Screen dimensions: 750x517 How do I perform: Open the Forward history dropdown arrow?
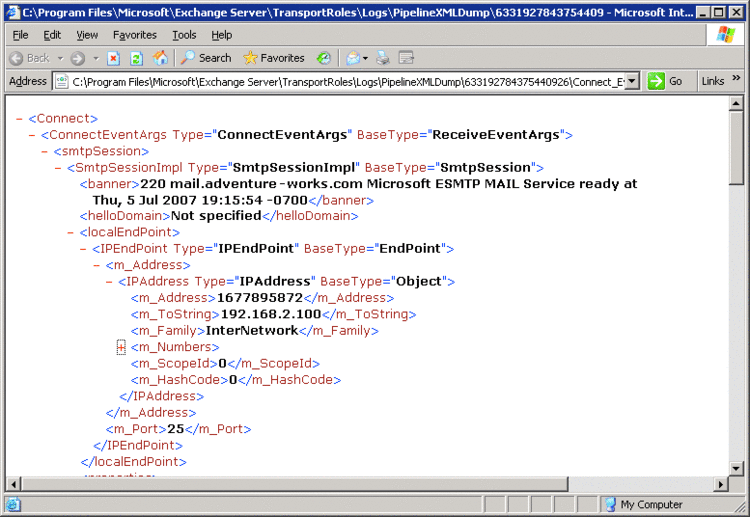(96, 58)
